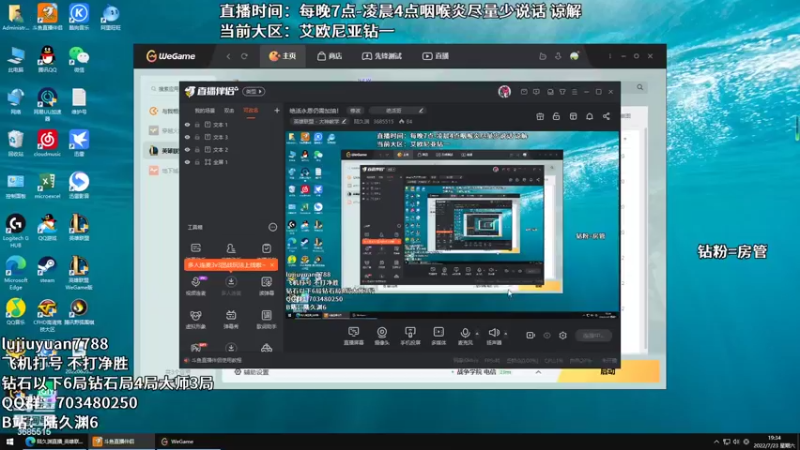Click the stop streaming button
This screenshot has height=450, width=800.
point(593,335)
